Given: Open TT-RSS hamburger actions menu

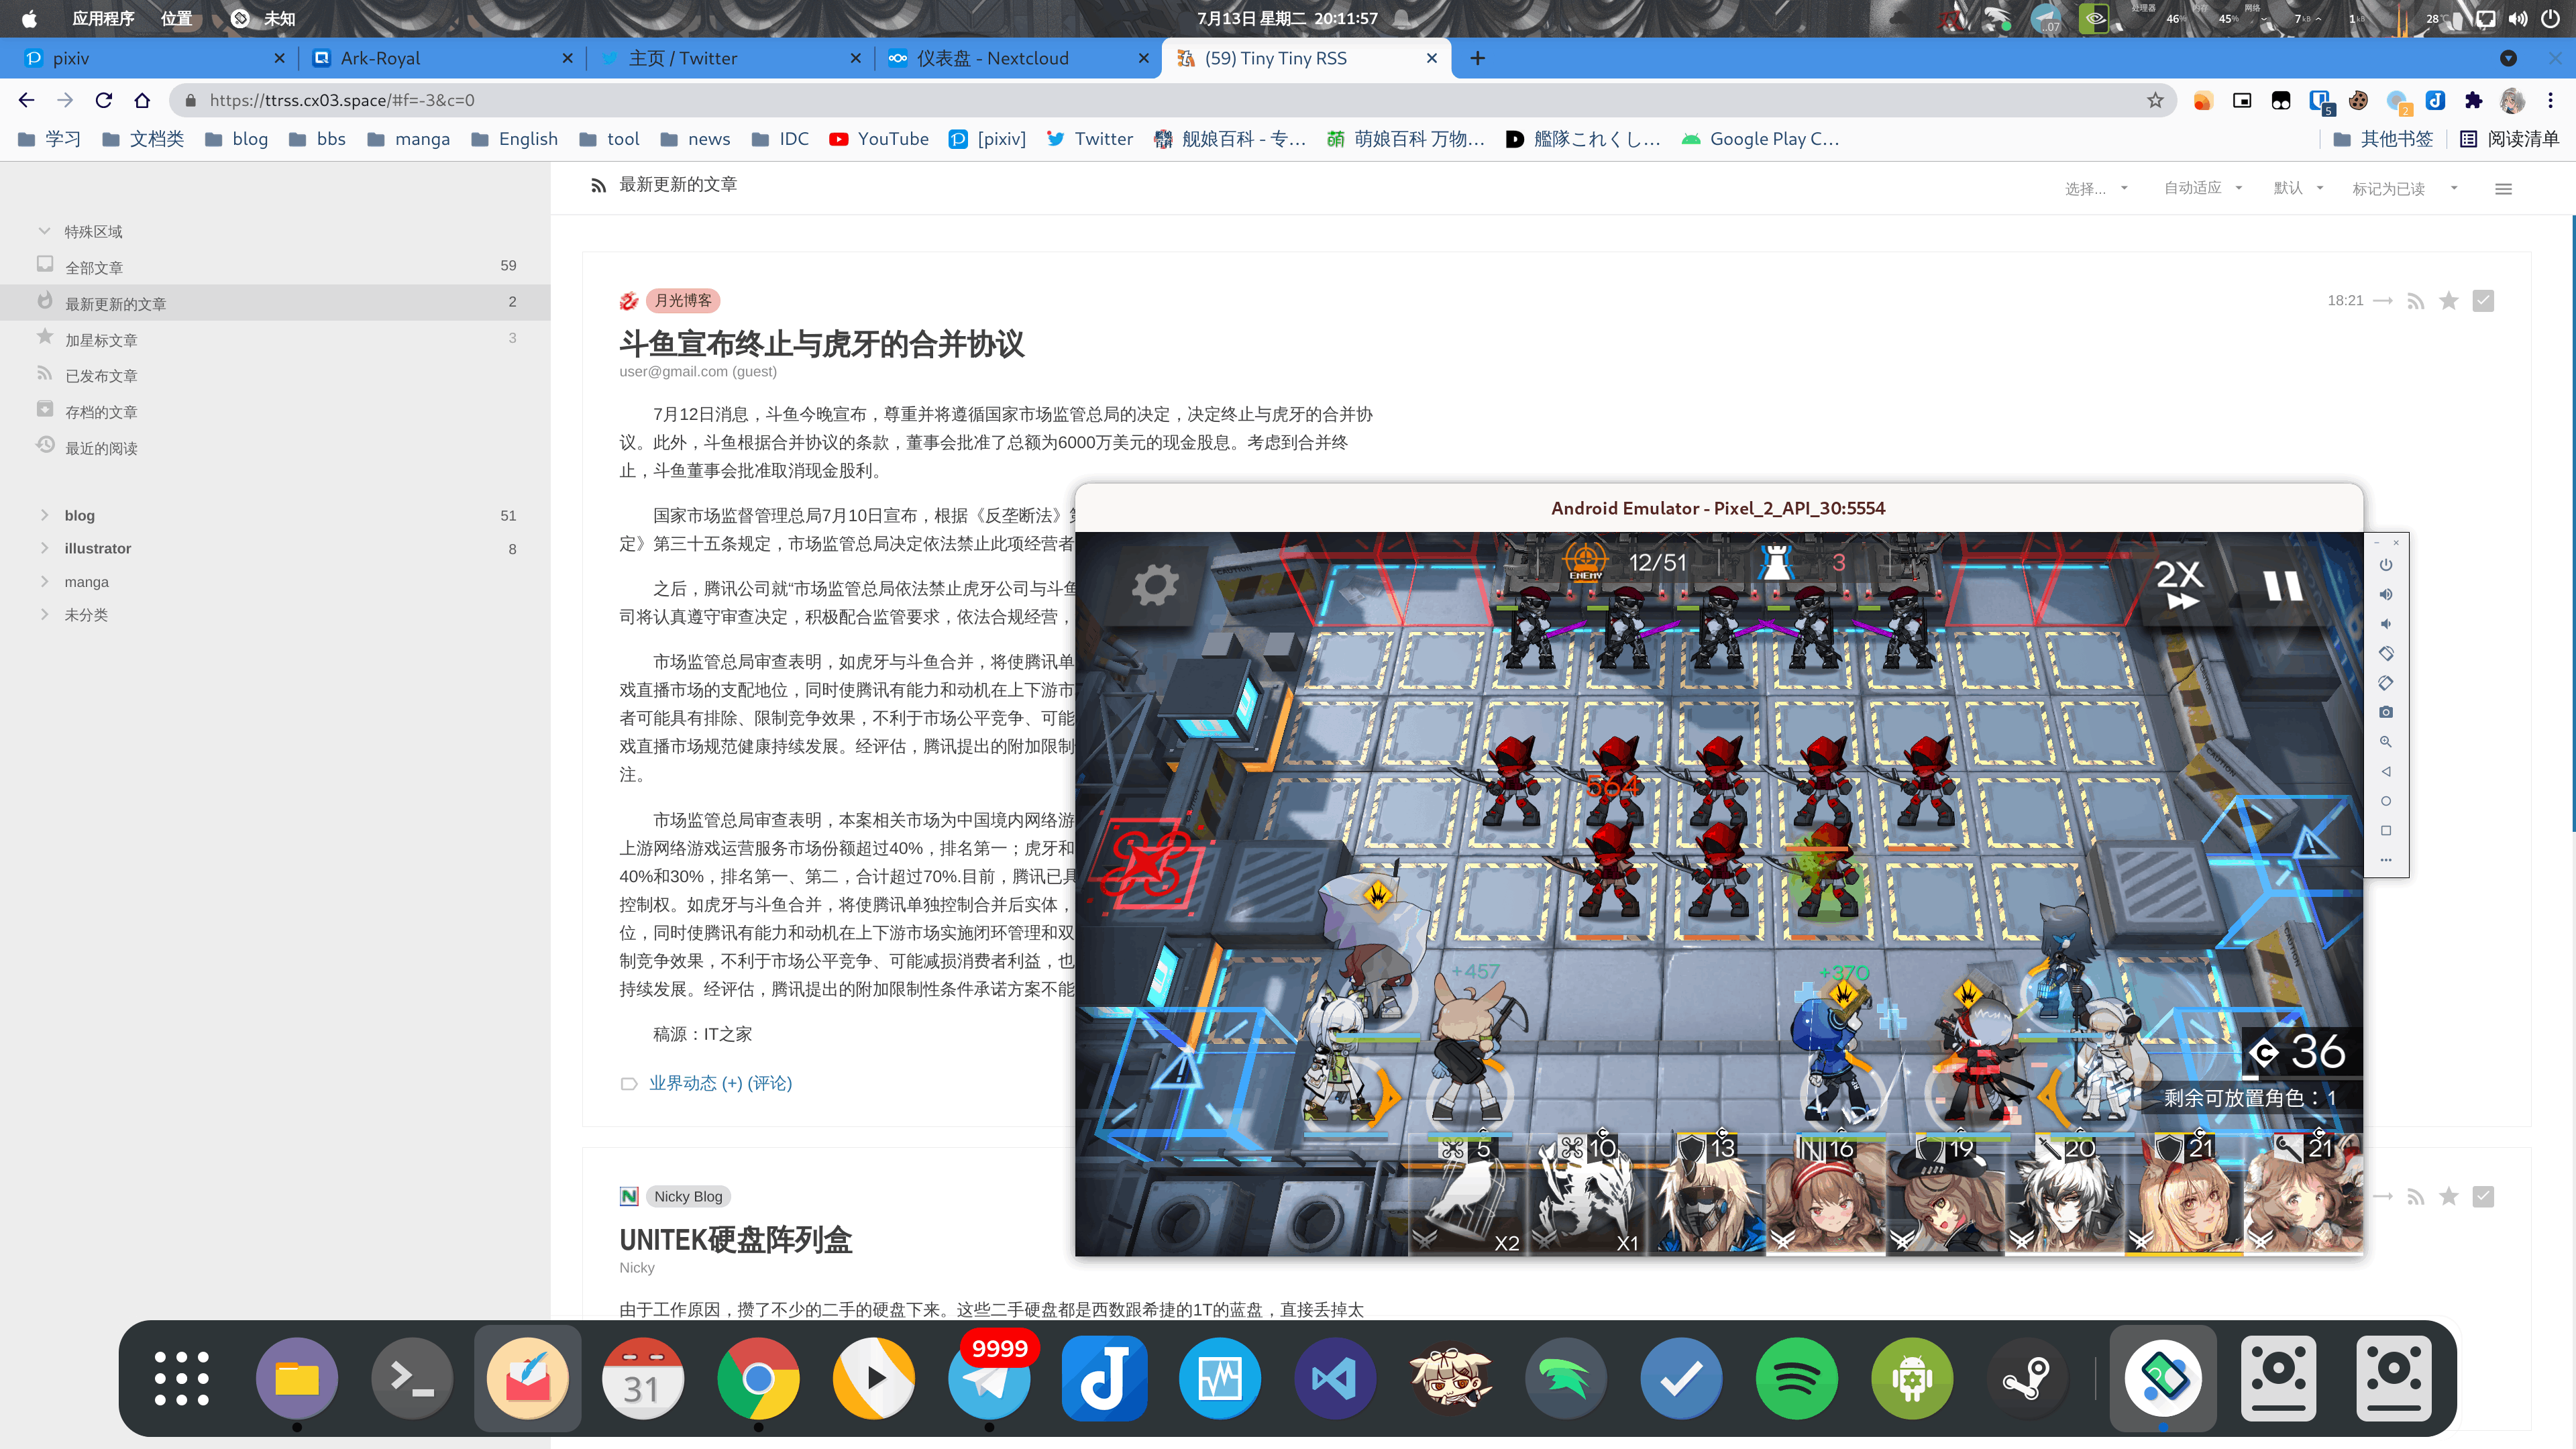Looking at the screenshot, I should click(x=2504, y=189).
